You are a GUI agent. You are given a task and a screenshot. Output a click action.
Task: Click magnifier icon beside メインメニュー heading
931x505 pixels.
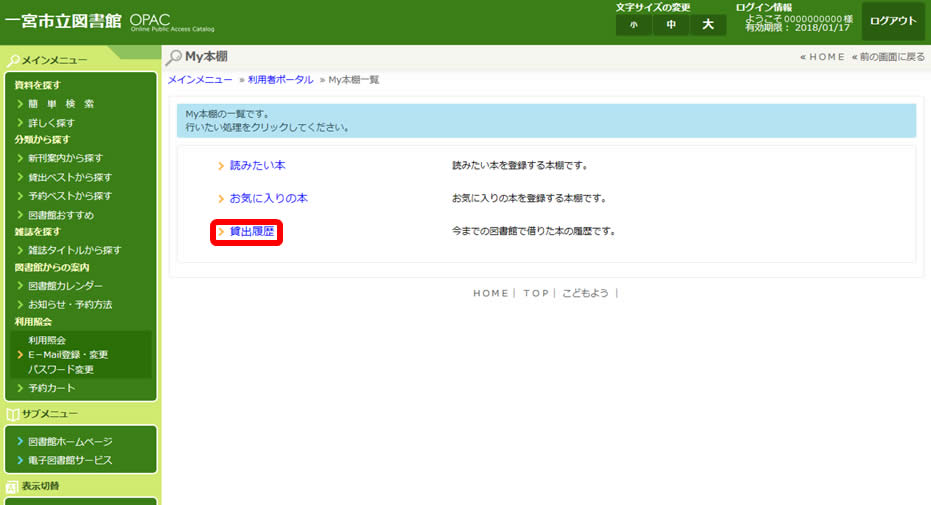click(12, 61)
